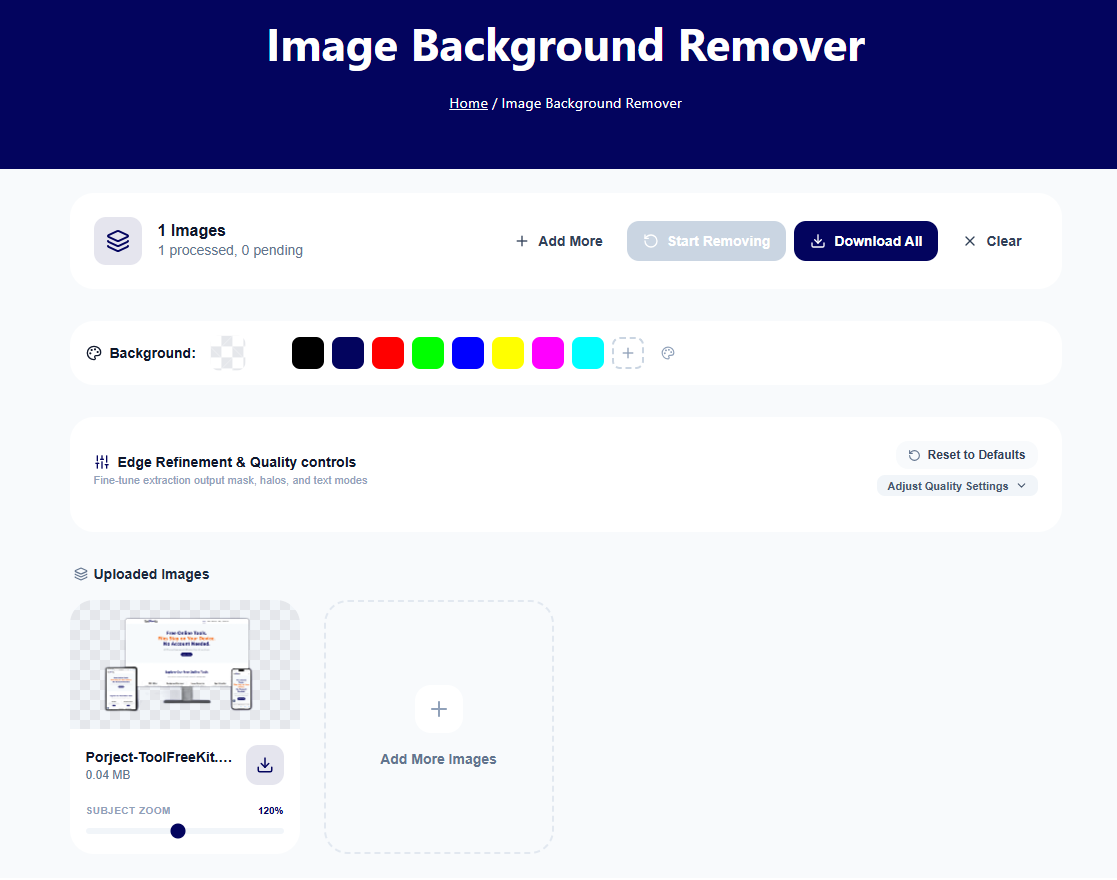Set background to bright blue swatch

467,353
